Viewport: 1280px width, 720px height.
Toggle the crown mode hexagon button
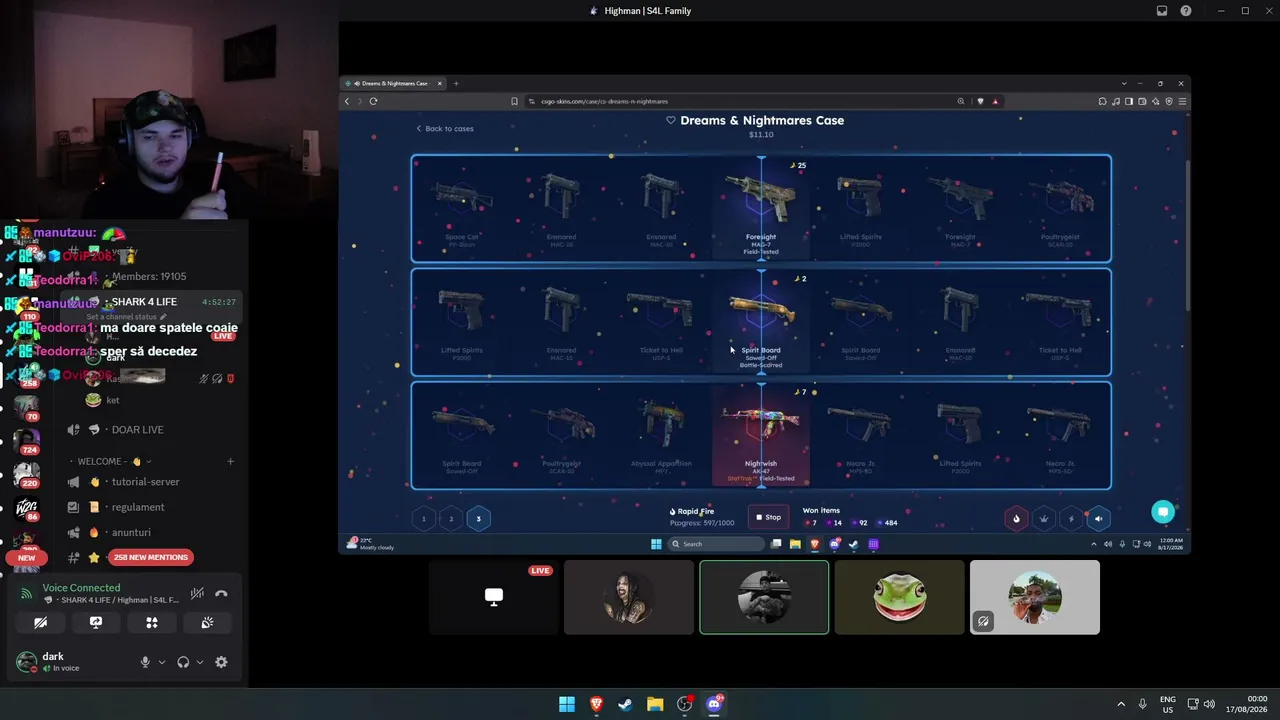[x=1044, y=518]
